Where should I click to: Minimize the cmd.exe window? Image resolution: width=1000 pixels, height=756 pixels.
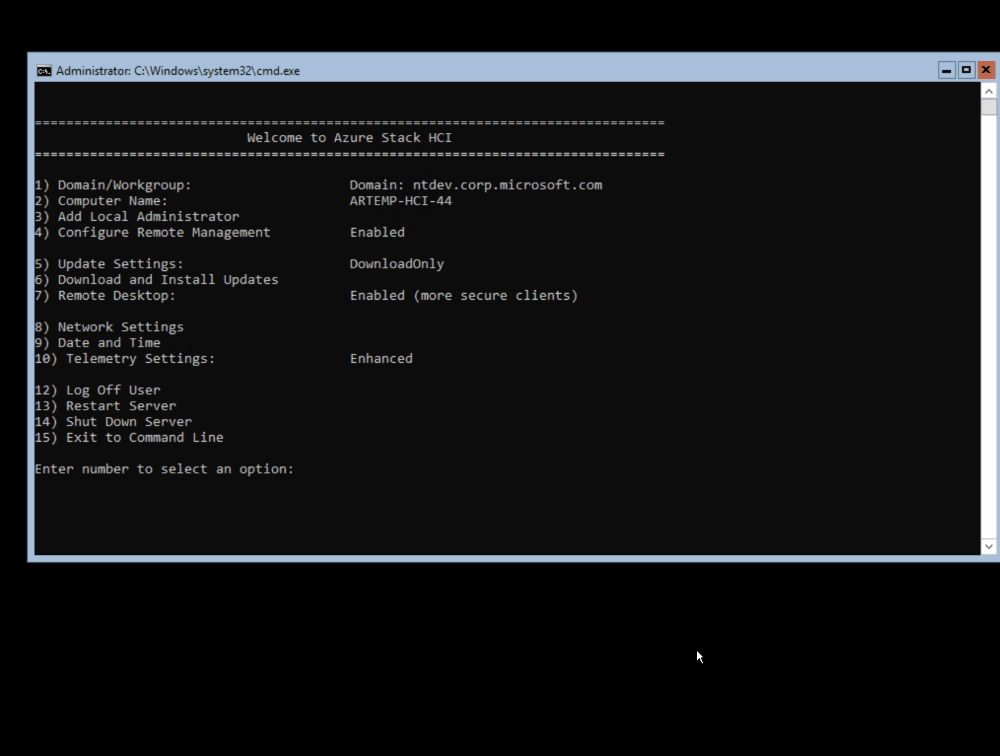(946, 70)
